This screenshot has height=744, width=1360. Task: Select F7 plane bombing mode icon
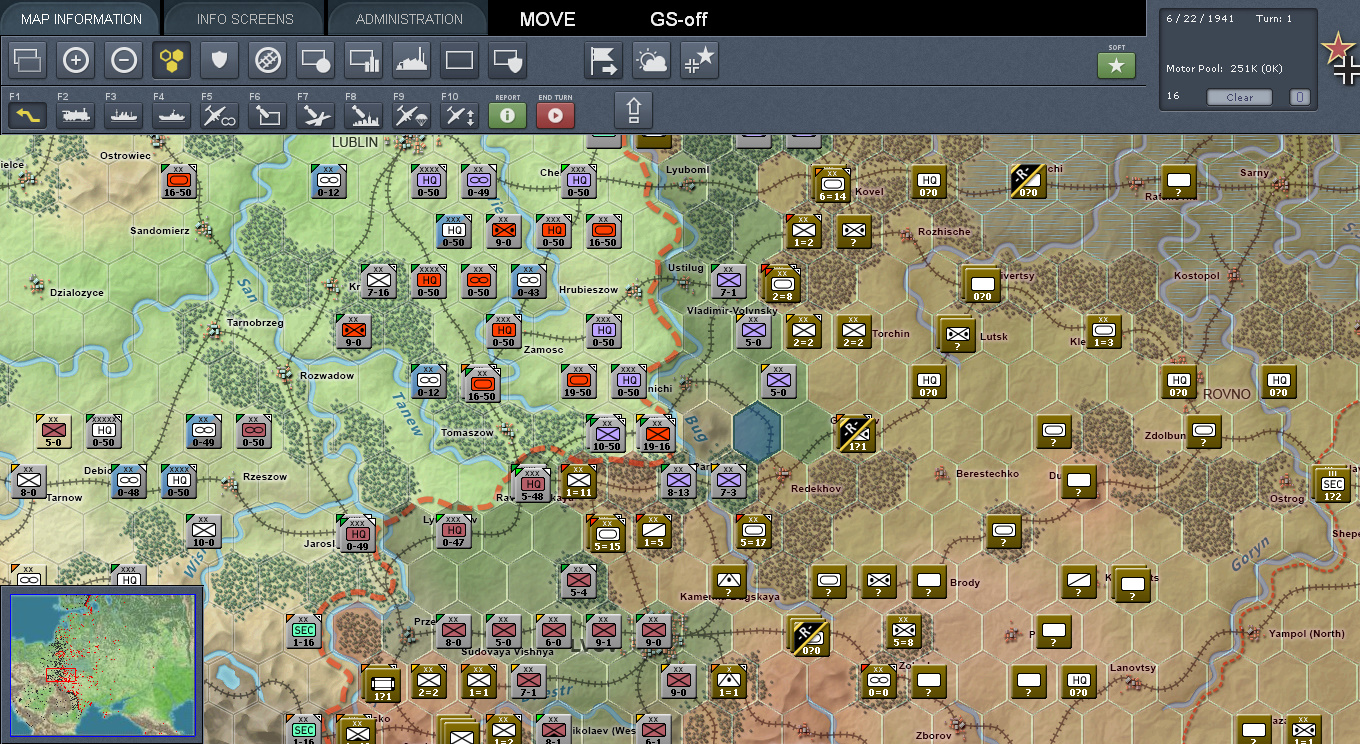(315, 115)
